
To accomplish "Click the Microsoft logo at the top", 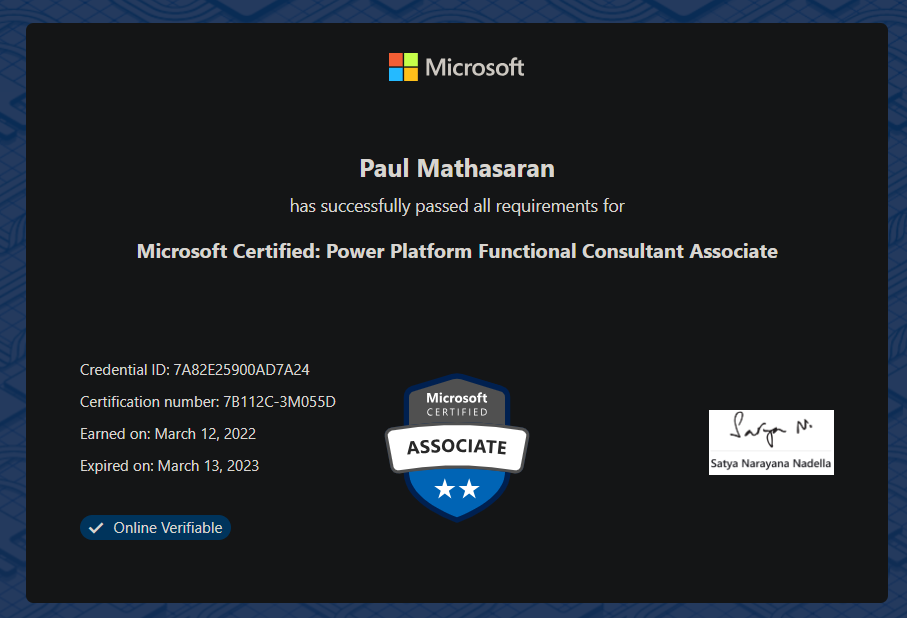I will (456, 66).
